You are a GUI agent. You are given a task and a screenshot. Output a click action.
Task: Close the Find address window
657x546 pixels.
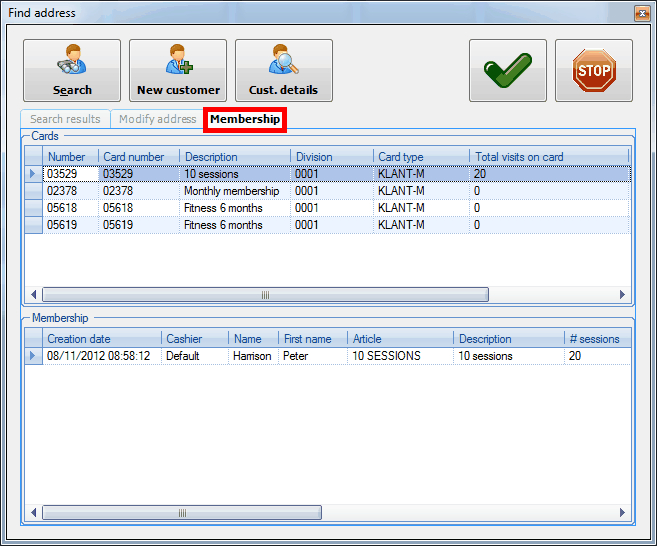(641, 13)
